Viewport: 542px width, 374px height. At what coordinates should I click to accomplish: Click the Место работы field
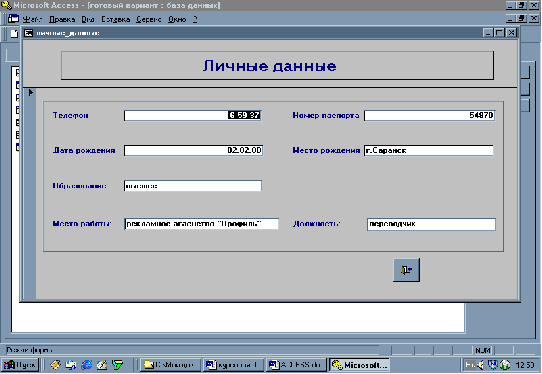coord(201,224)
